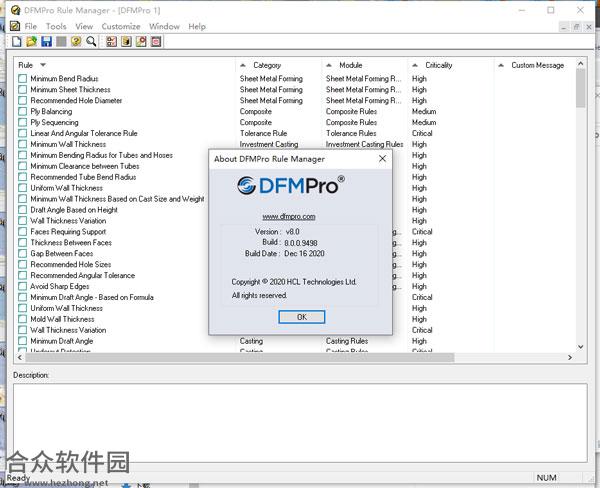This screenshot has width=600, height=488.
Task: Restore the inner DFMPro 1 document window
Action: 576,27
